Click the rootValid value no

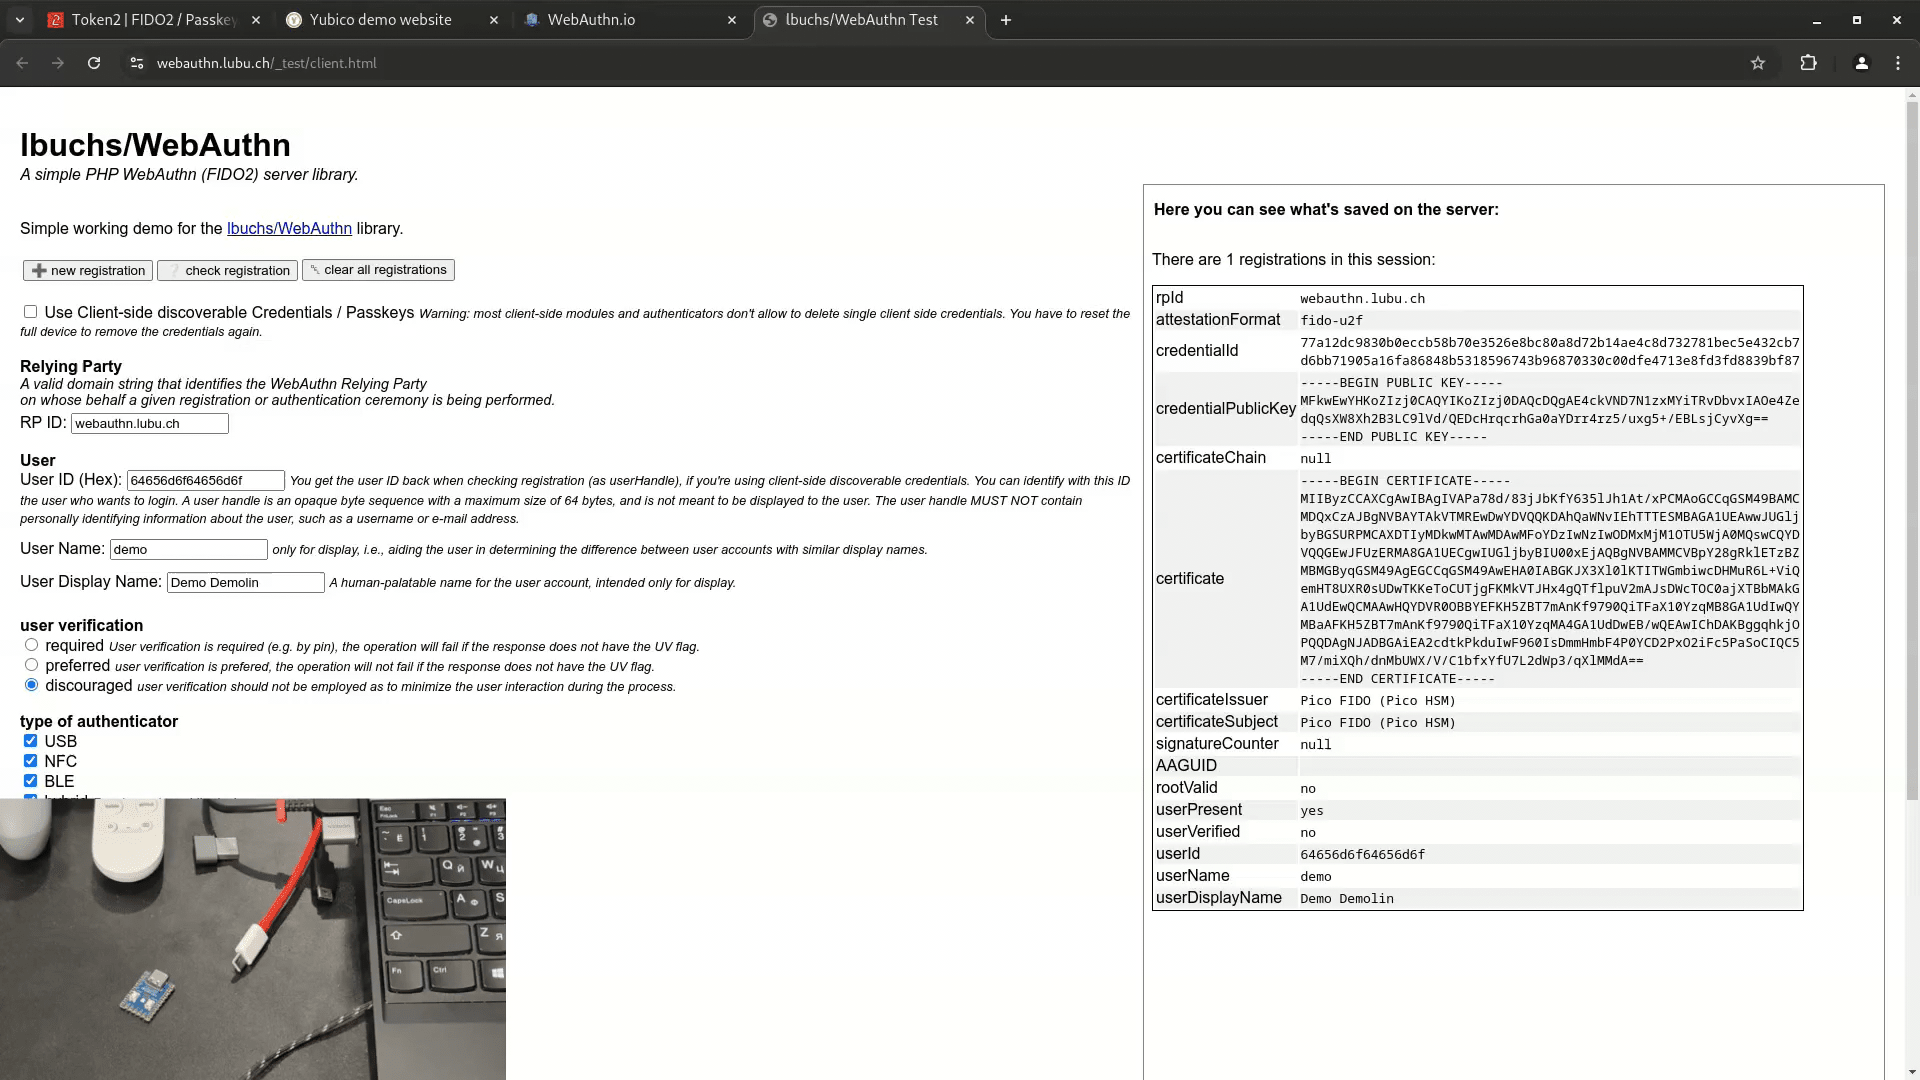pos(1308,789)
